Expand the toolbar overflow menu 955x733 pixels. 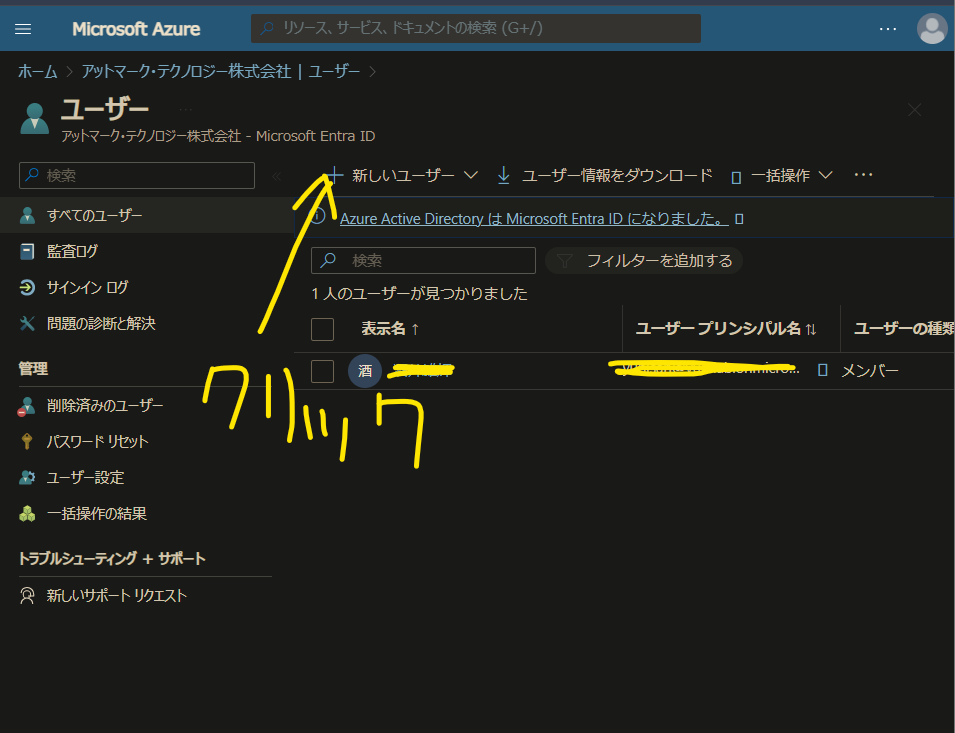coord(862,172)
